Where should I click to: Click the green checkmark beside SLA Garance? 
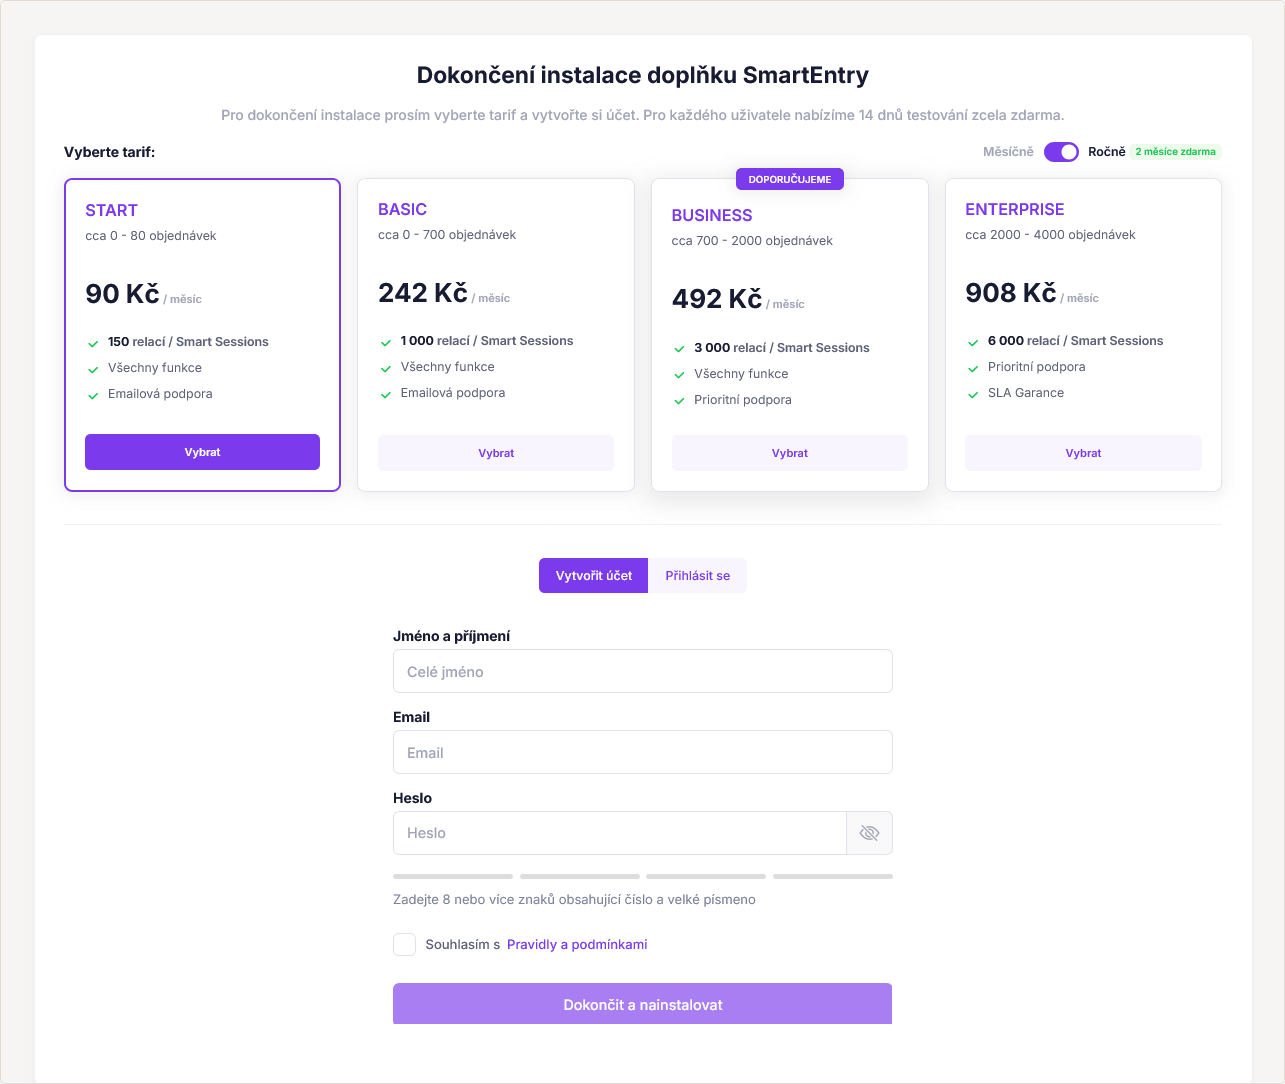[x=973, y=394]
